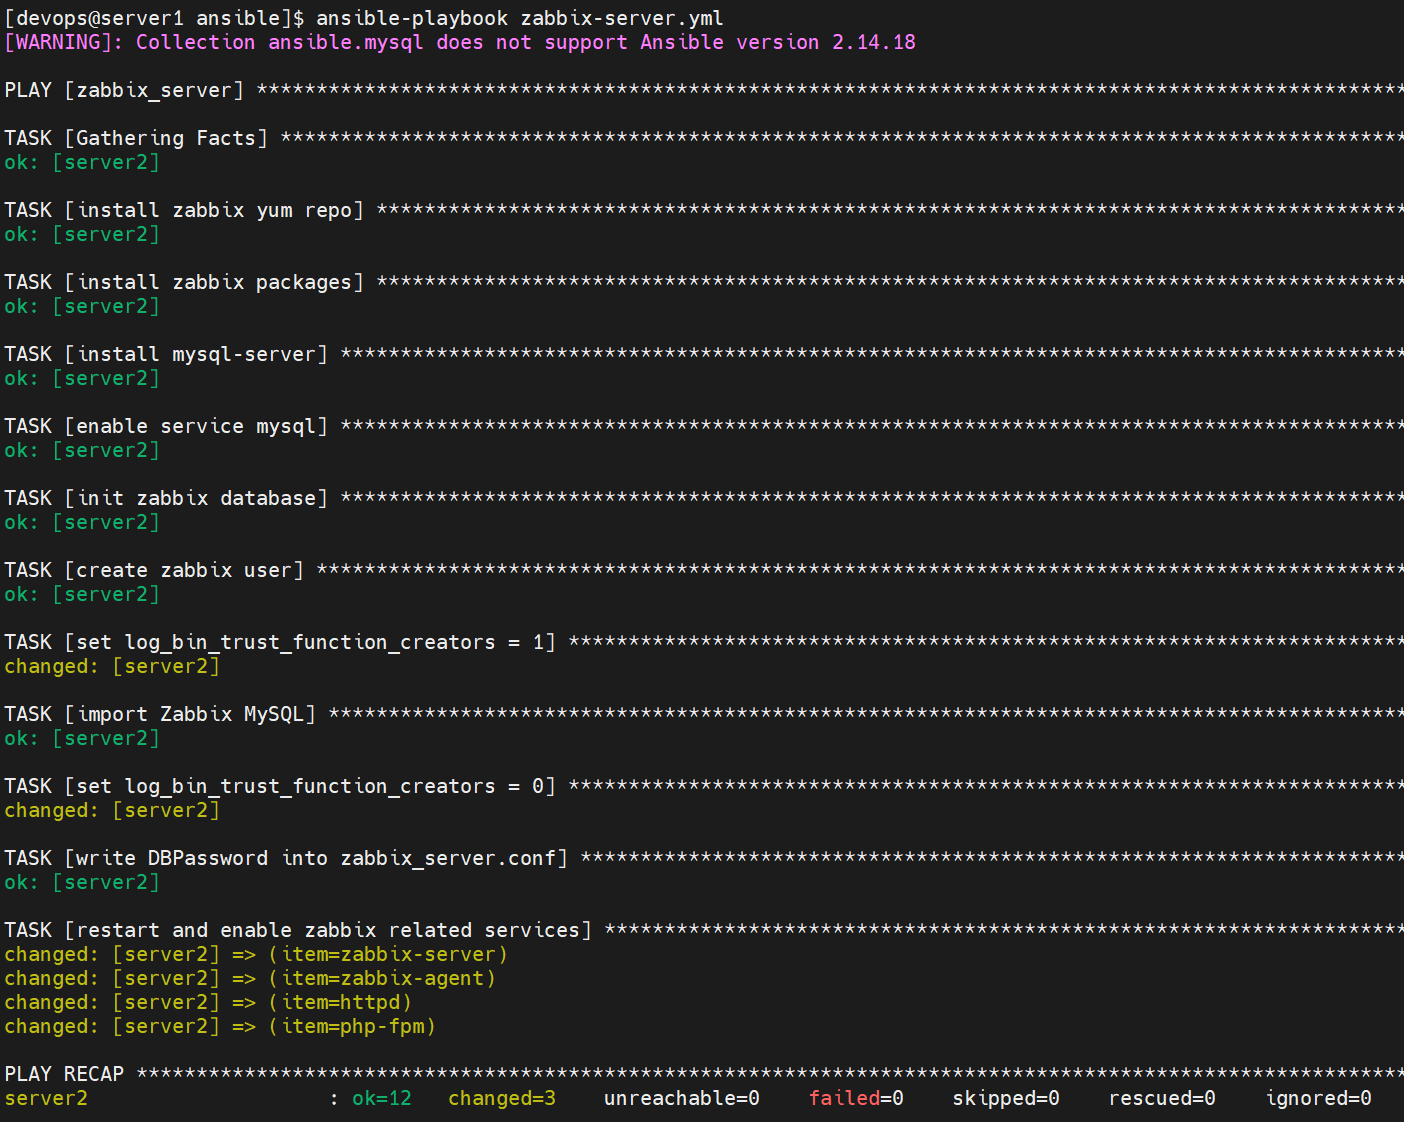Click the "PLAY RECAP" header
The image size is (1404, 1122).
tap(64, 1074)
